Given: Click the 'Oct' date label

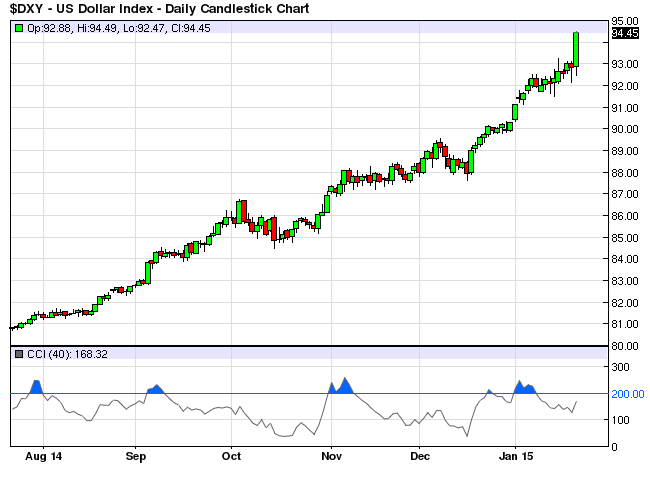Looking at the screenshot, I should 231,456.
